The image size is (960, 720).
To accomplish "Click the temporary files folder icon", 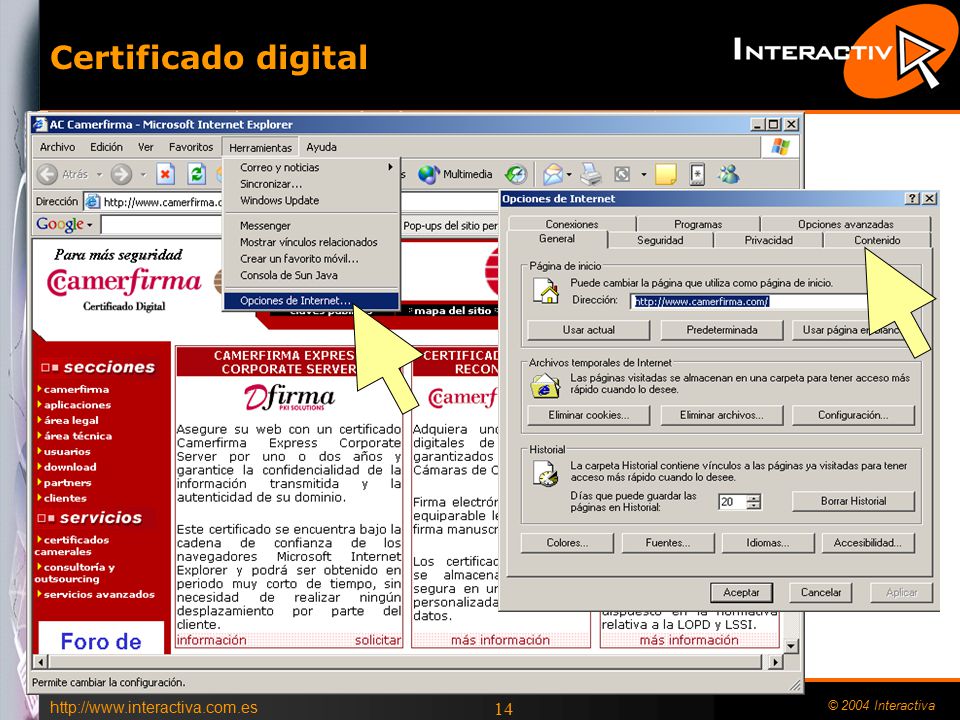I will point(545,386).
